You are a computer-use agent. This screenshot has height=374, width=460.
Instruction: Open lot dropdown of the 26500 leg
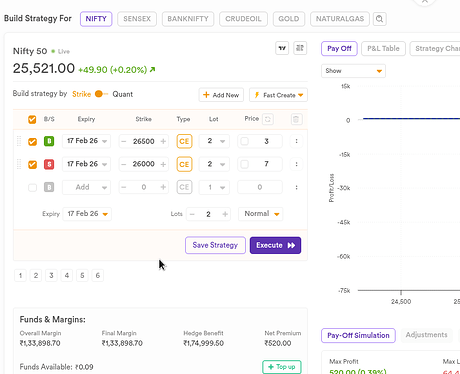coord(214,141)
